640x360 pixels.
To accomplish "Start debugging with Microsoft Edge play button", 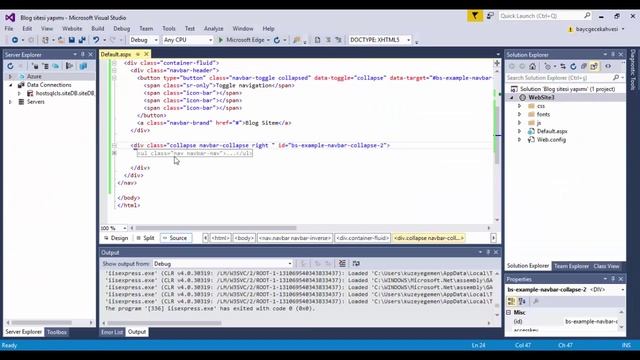I will pyautogui.click(x=221, y=40).
